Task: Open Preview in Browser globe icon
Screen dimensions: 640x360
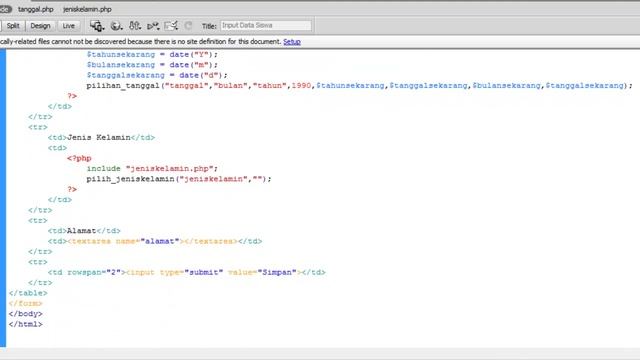Action: click(x=116, y=26)
